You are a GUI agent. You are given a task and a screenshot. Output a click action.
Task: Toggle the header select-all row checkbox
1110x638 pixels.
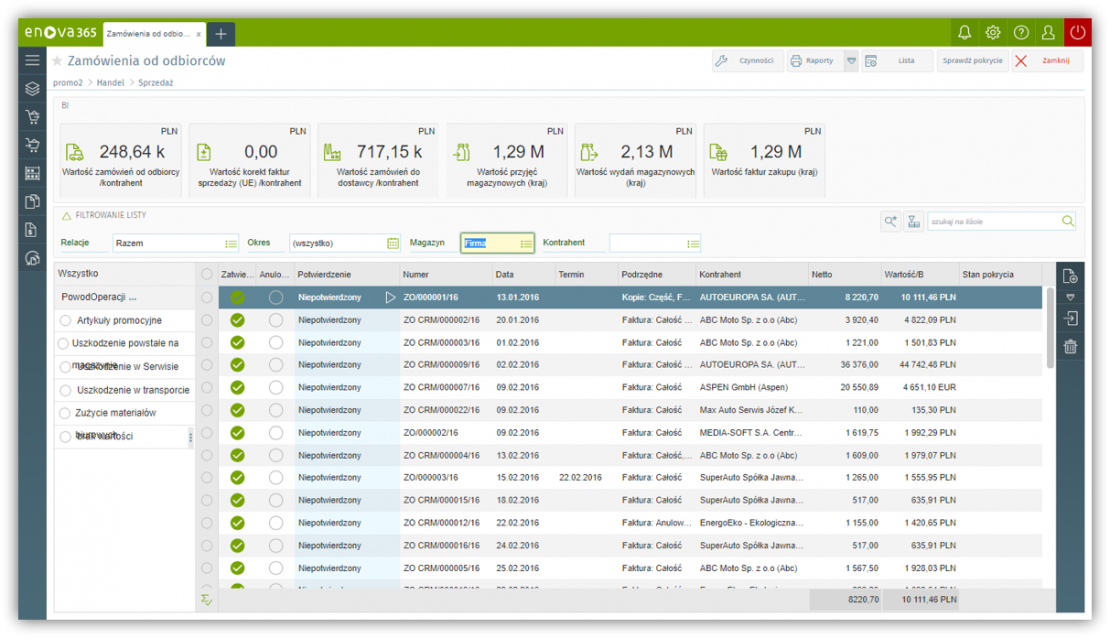[x=206, y=274]
